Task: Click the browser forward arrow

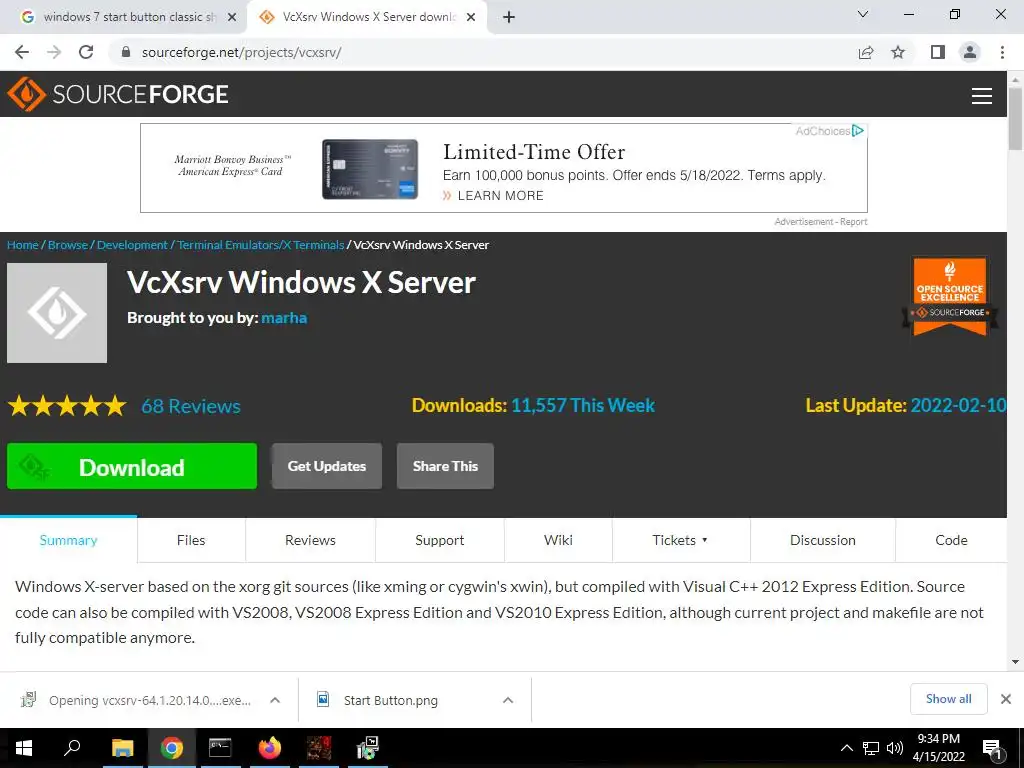Action: (x=54, y=52)
